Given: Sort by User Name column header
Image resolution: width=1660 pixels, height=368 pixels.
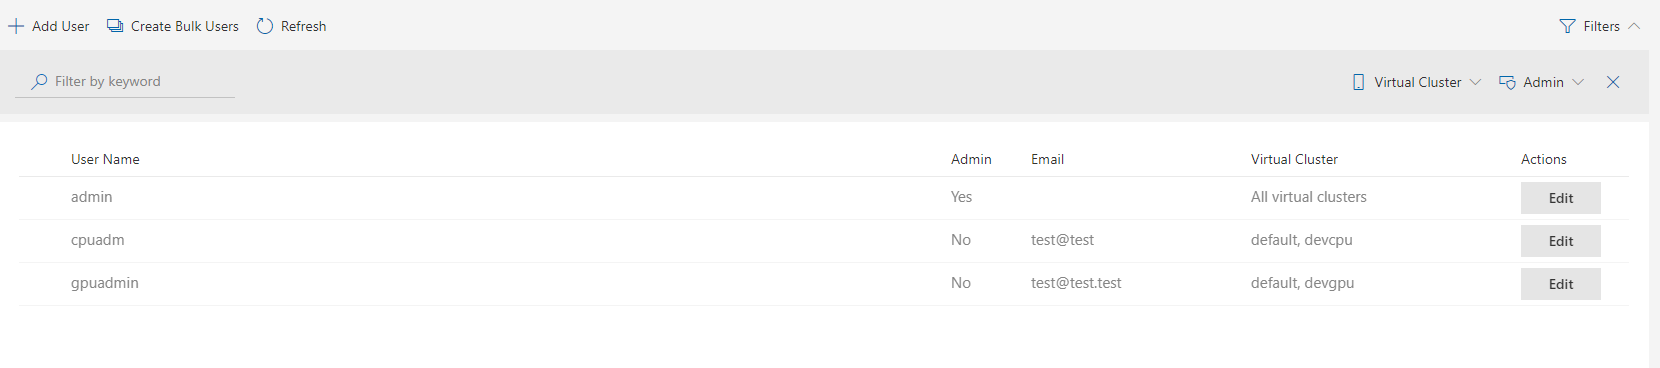Looking at the screenshot, I should click(105, 159).
